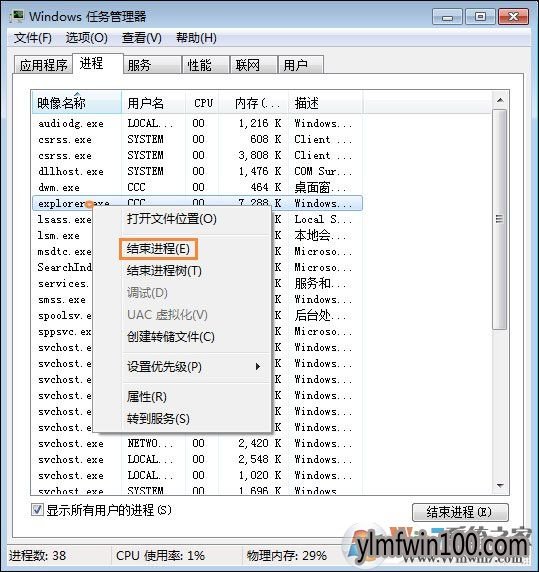The image size is (539, 572).
Task: Maximize the Task Manager window
Action: coord(480,17)
